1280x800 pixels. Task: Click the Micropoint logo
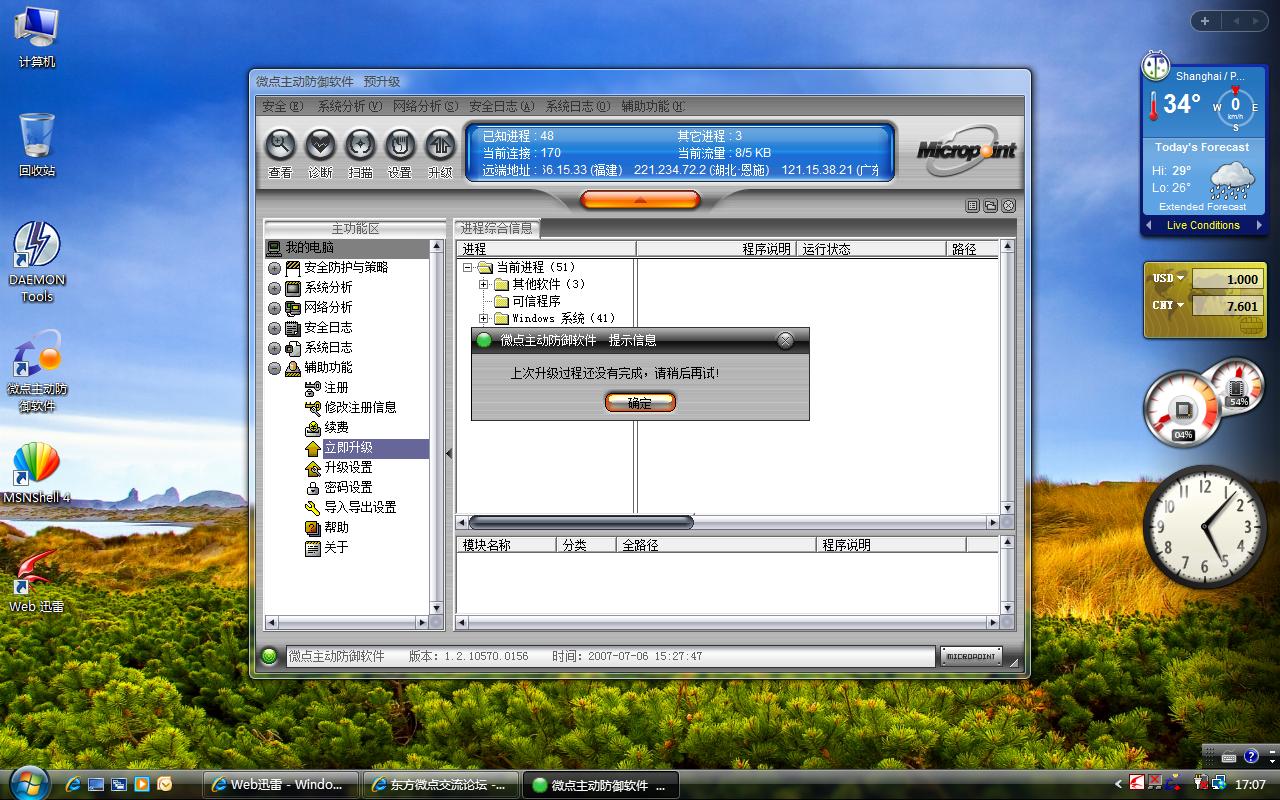click(x=966, y=151)
